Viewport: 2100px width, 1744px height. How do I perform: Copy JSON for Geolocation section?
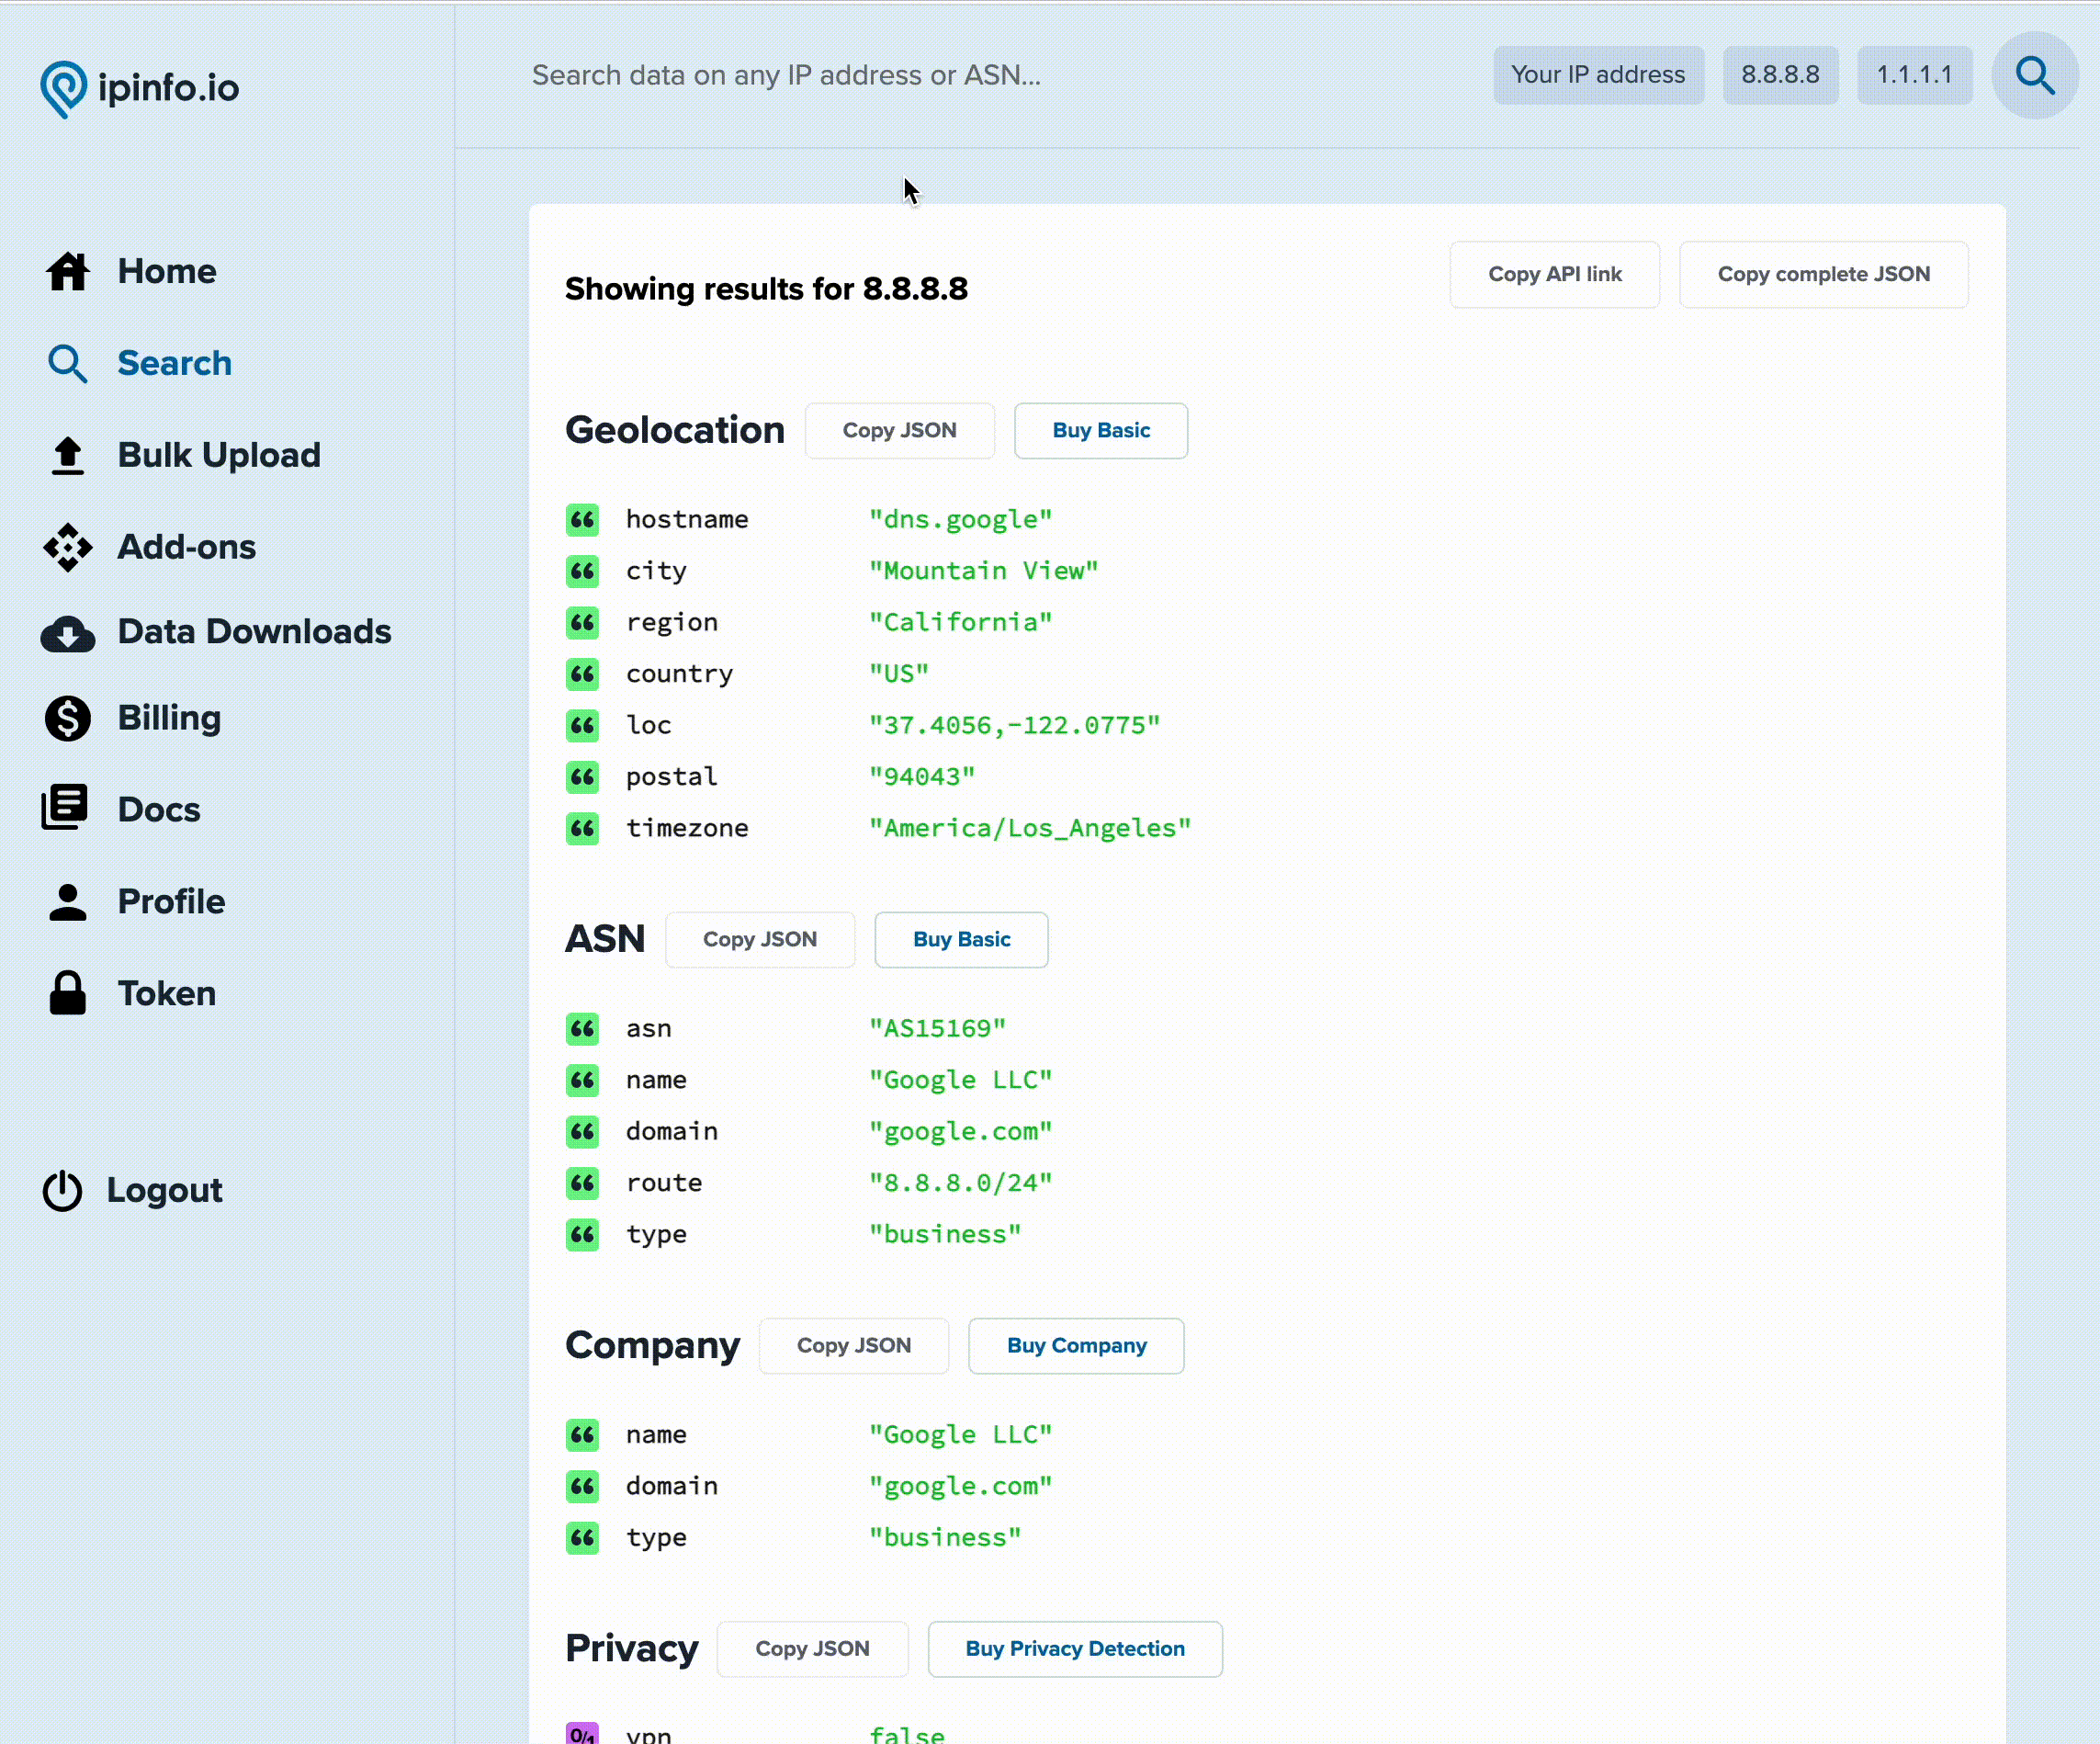pos(899,430)
